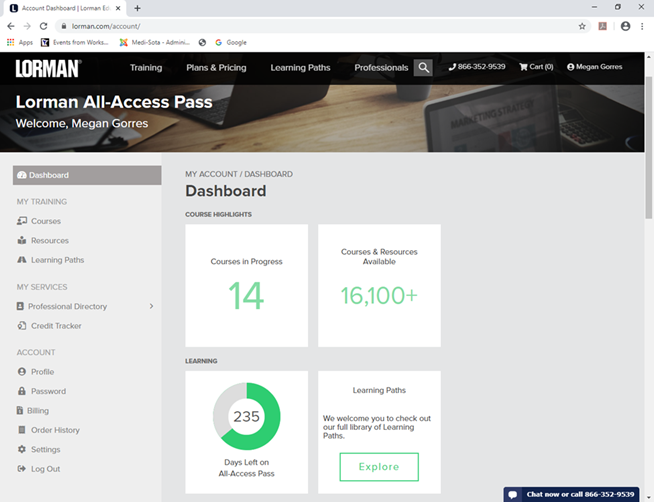Open the Profile link

click(x=43, y=371)
